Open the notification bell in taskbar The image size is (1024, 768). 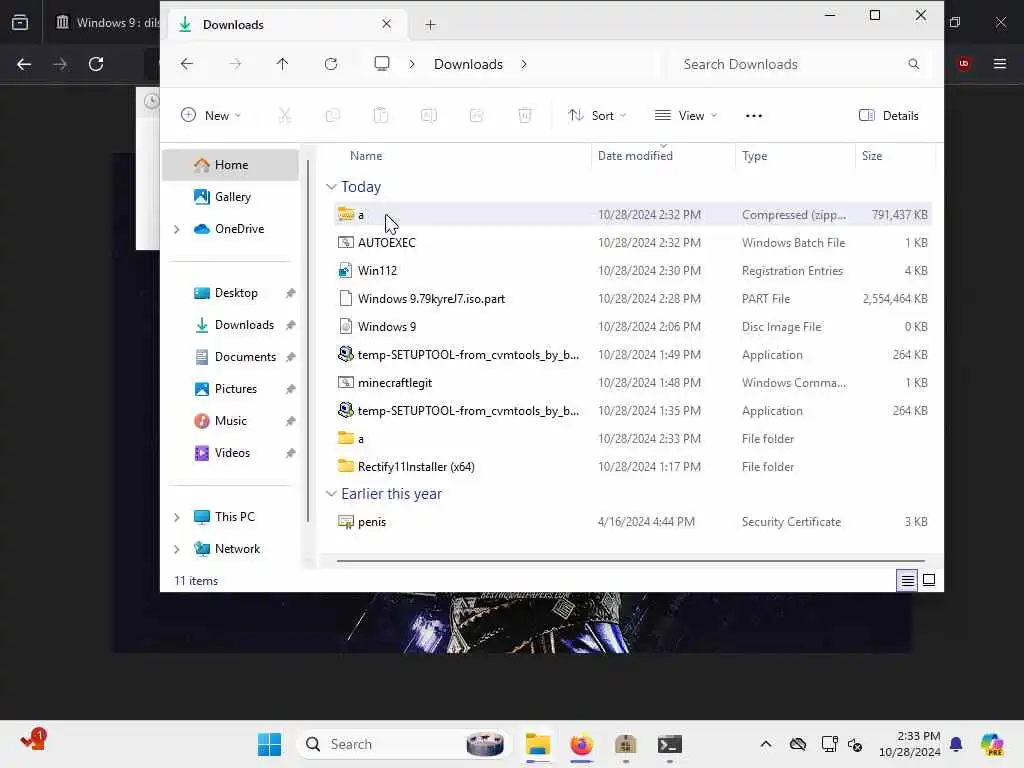tap(956, 744)
